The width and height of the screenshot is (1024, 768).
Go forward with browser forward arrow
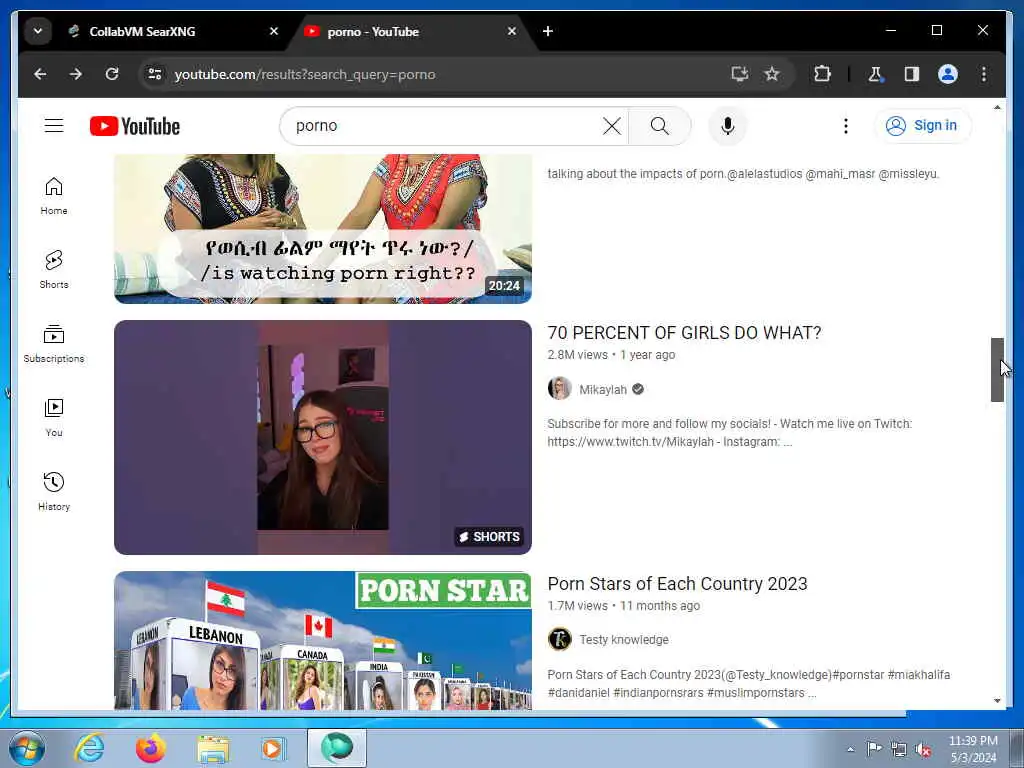(76, 74)
